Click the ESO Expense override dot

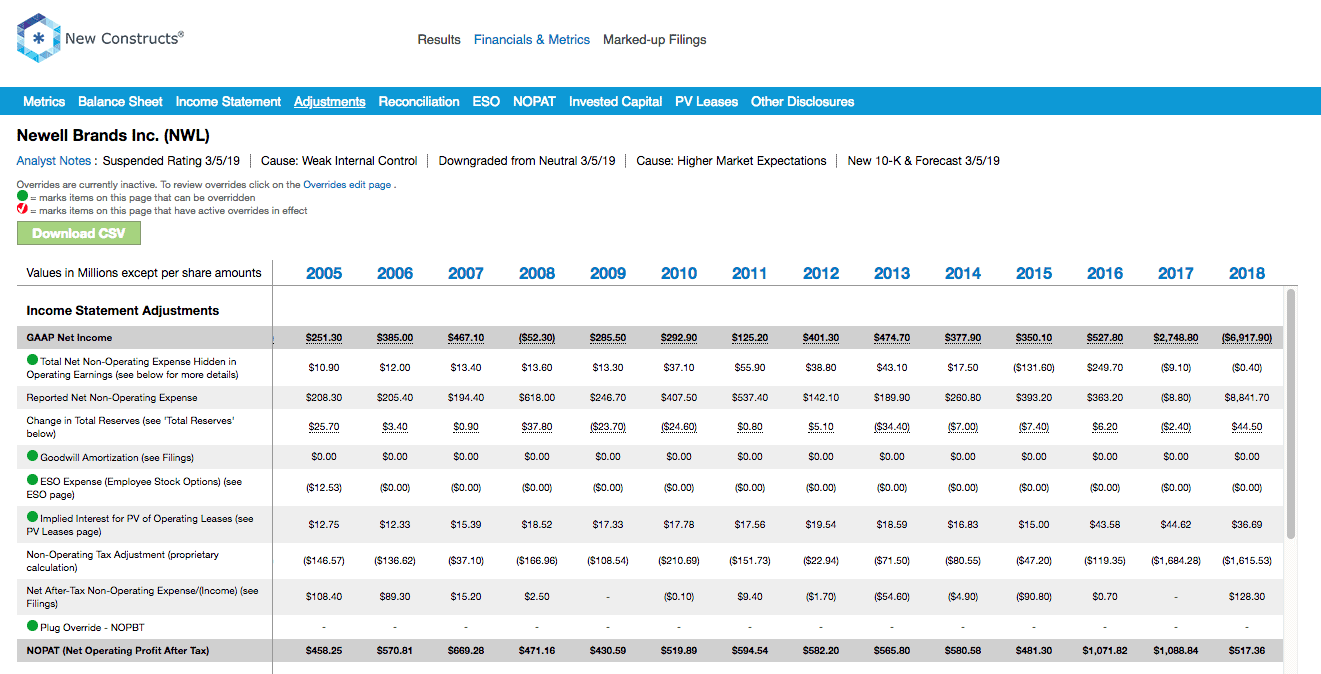(32, 480)
